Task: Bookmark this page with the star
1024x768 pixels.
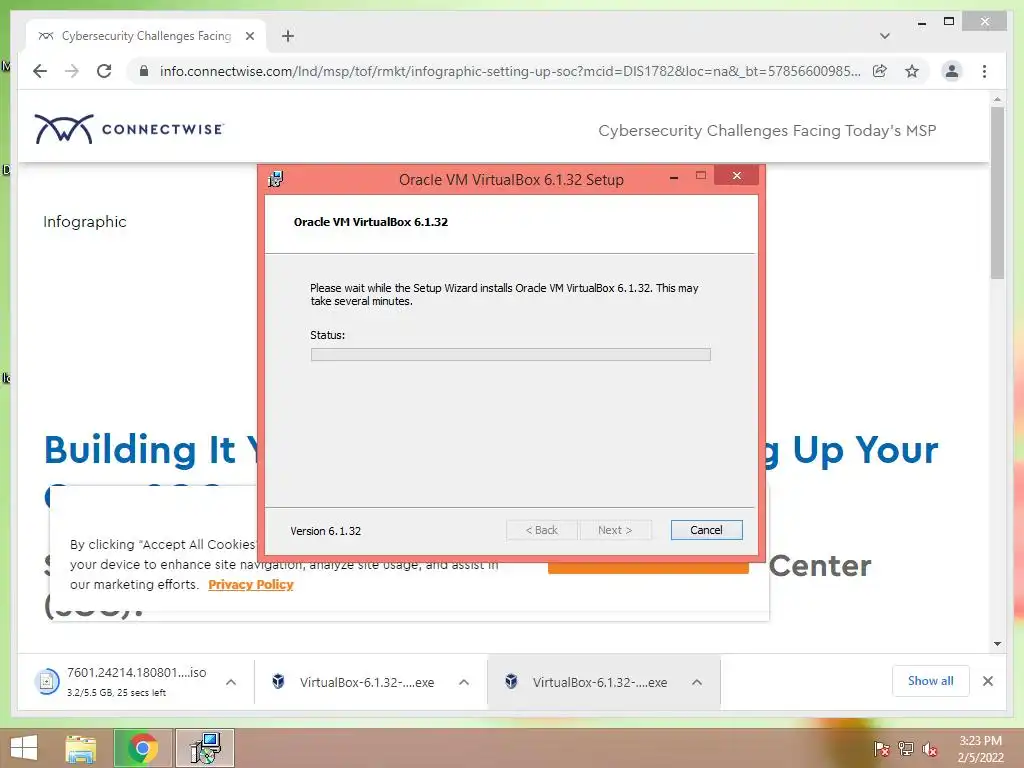Action: tap(912, 71)
